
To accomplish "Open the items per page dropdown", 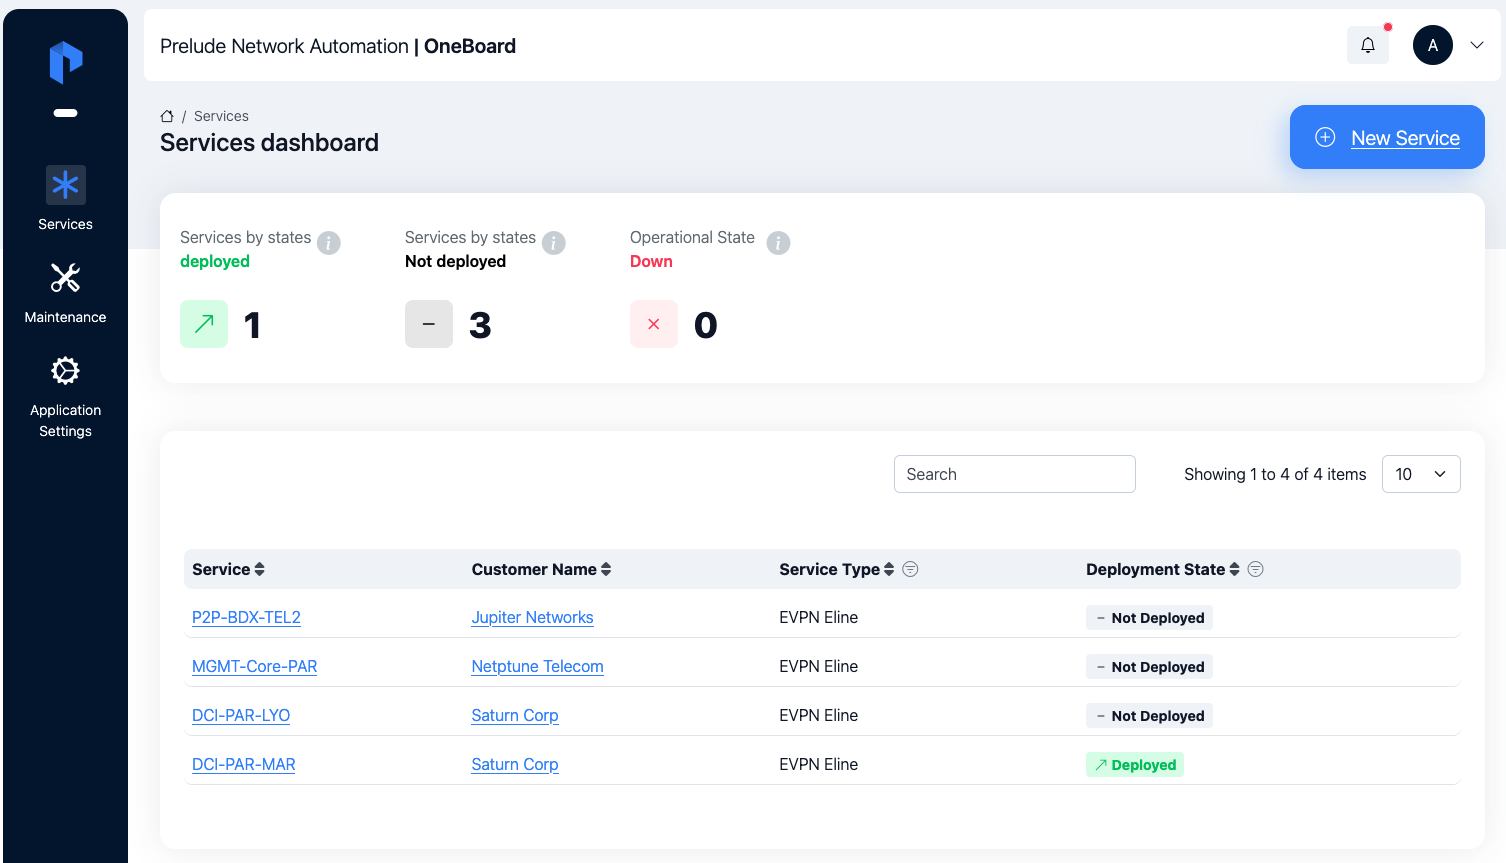I will 1420,474.
